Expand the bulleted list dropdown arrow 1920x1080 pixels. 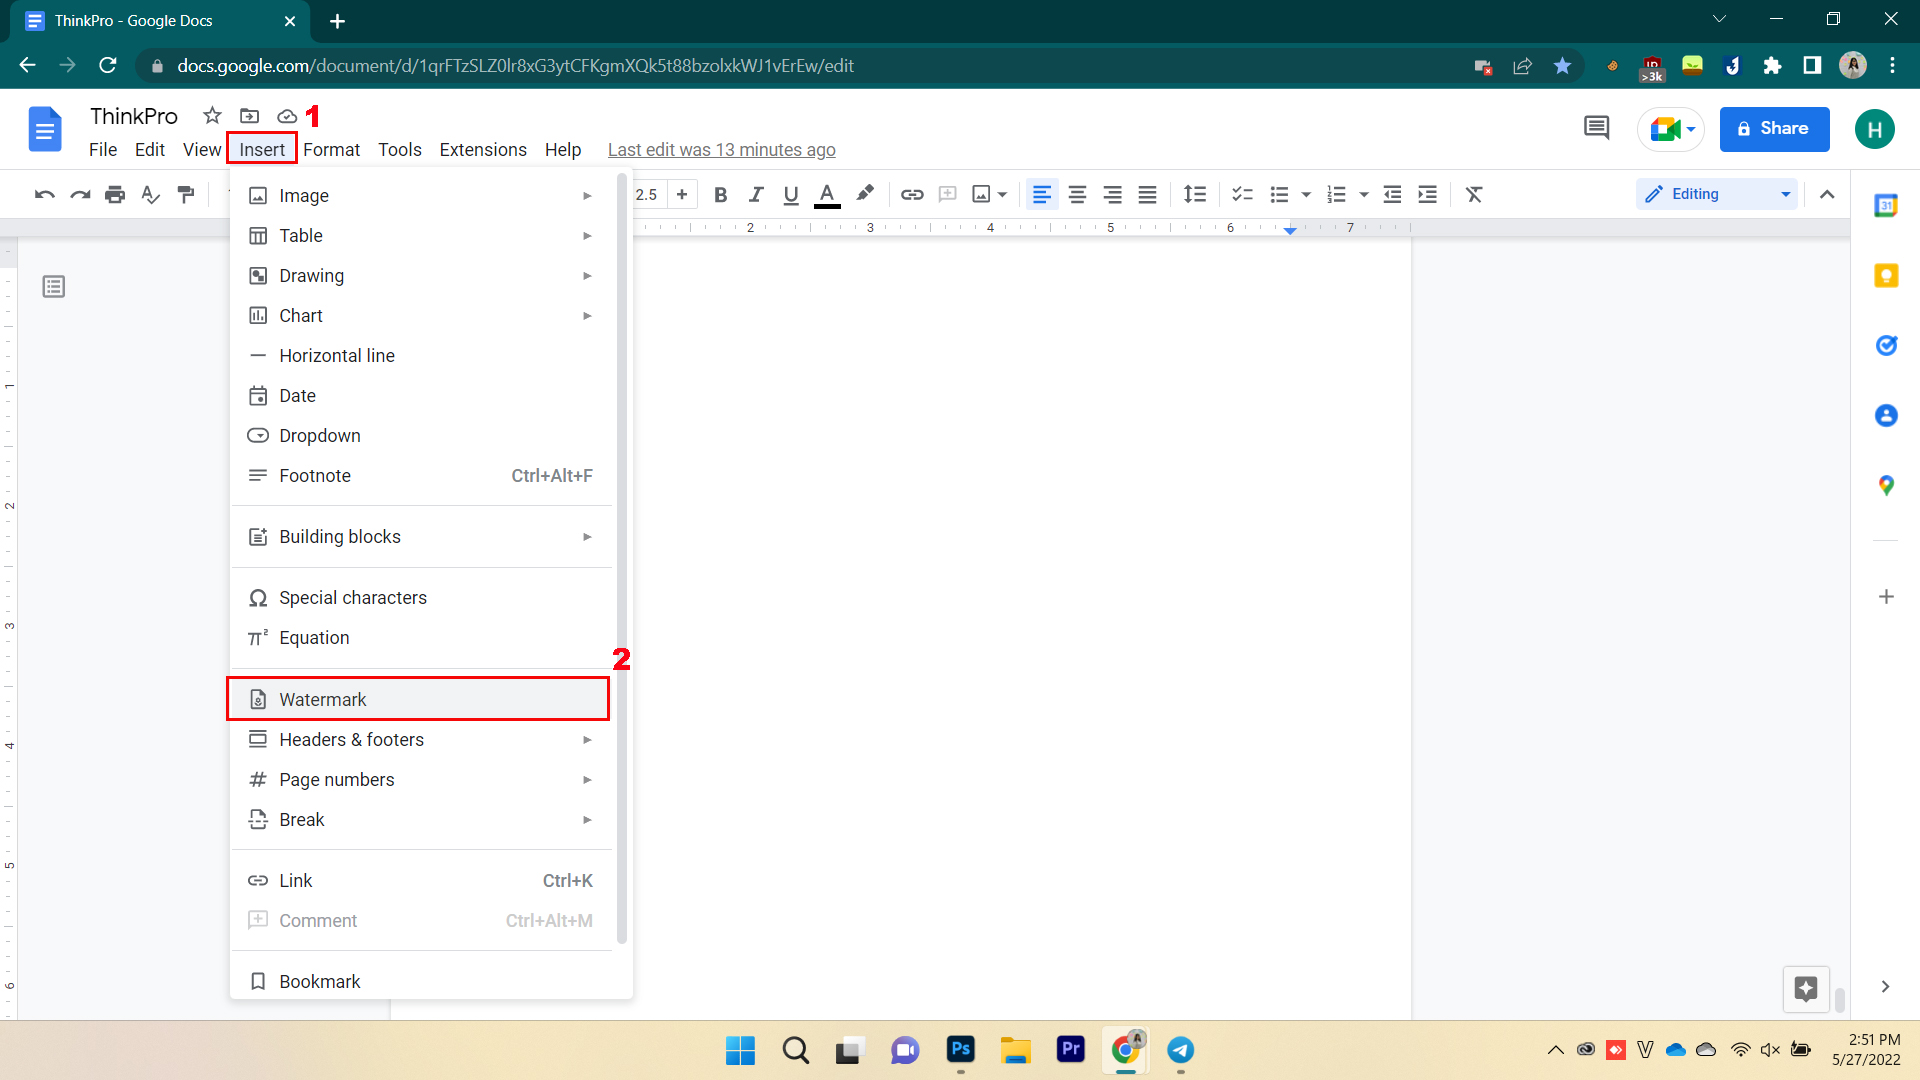click(x=1303, y=195)
